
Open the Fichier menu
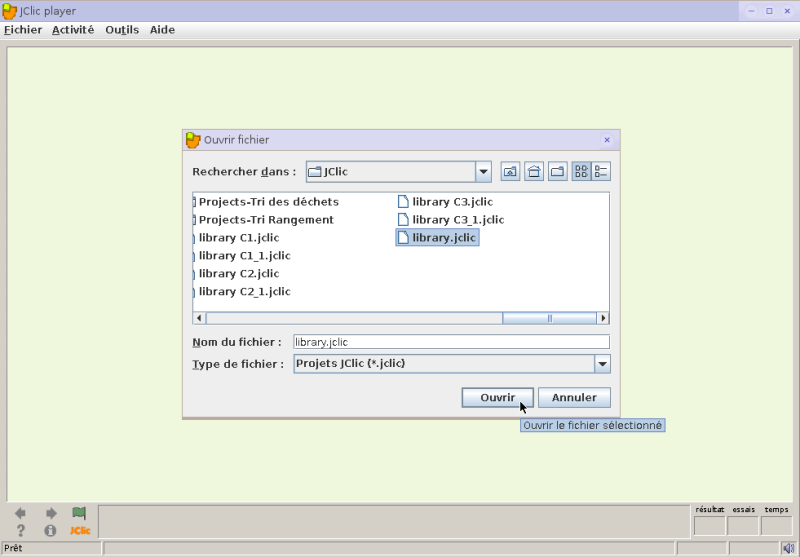pyautogui.click(x=23, y=30)
